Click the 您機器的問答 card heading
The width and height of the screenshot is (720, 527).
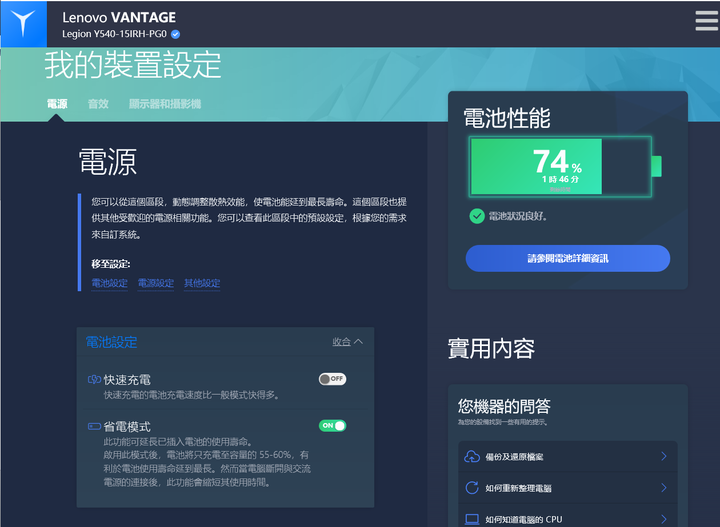pyautogui.click(x=504, y=406)
